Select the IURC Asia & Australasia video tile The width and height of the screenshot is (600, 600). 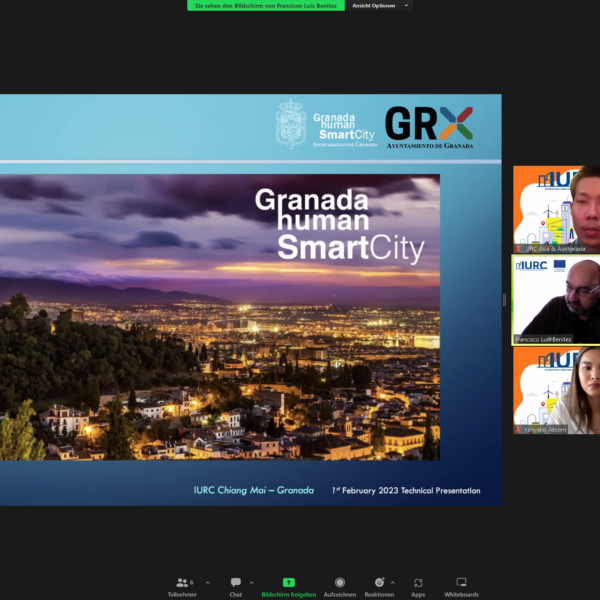coord(556,209)
